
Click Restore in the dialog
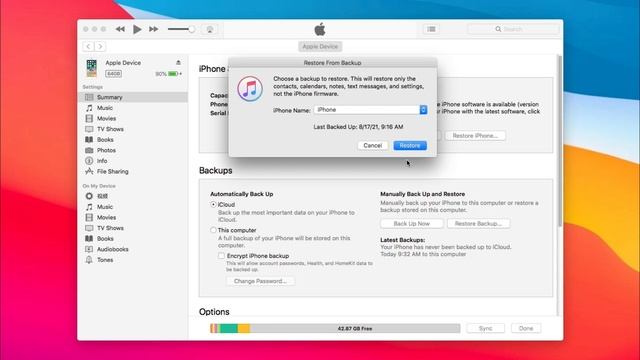click(410, 146)
